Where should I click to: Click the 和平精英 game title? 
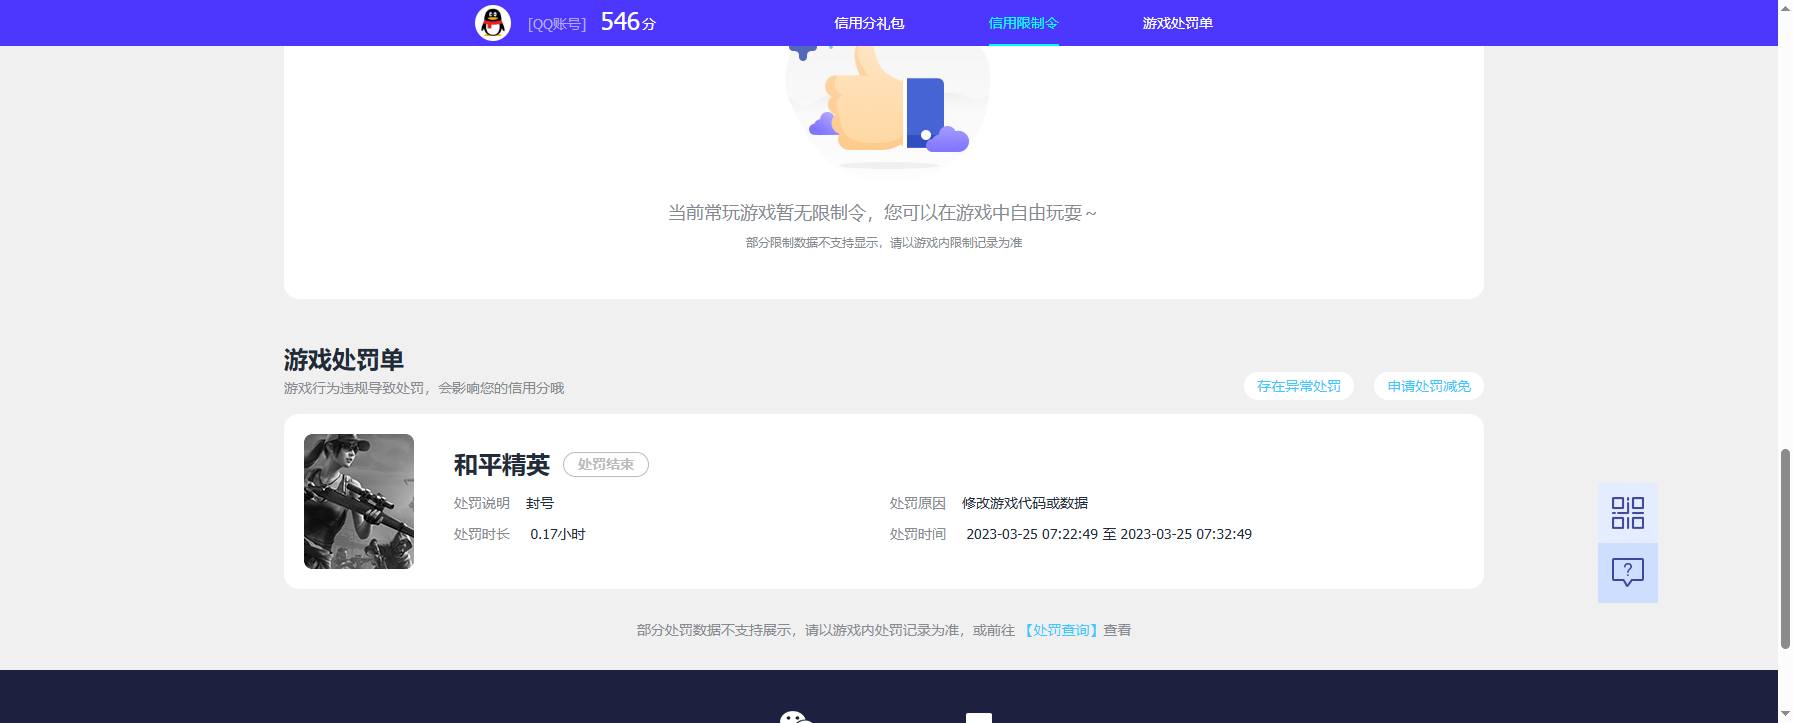(502, 465)
